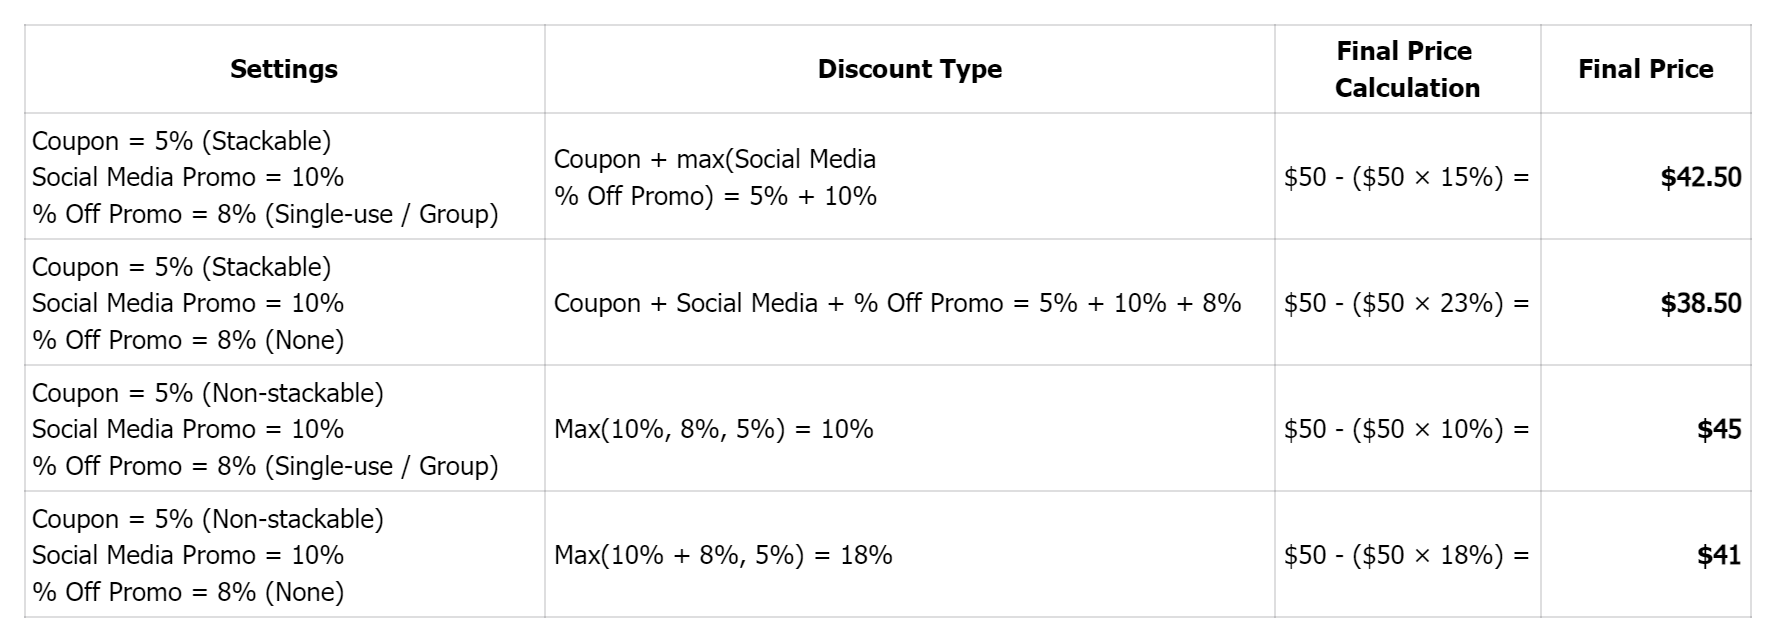1776x642 pixels.
Task: Select the $38.50 final price cell
Action: point(1645,303)
